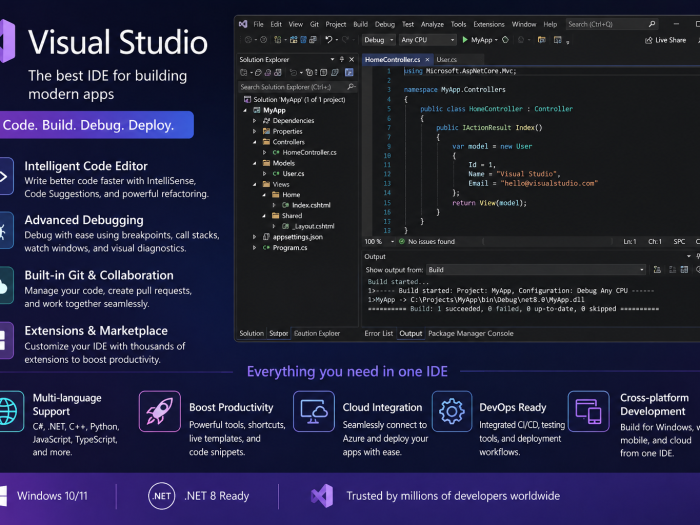Click the Hot Reload icon right of MyApp
Image resolution: width=700 pixels, height=525 pixels.
point(505,40)
